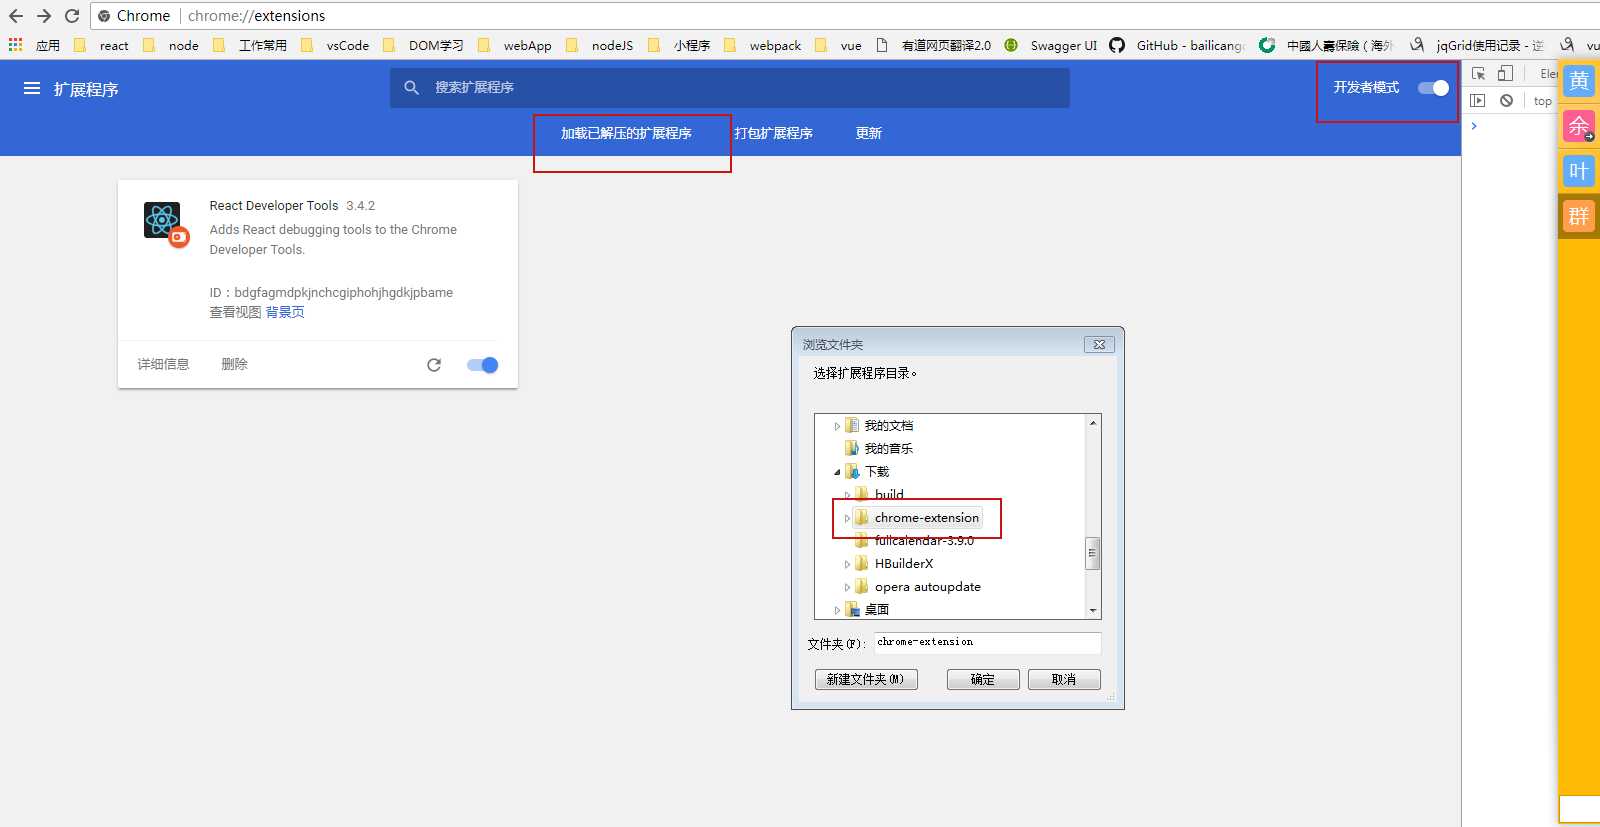Expand the HBuilderX folder arrow

[x=847, y=564]
